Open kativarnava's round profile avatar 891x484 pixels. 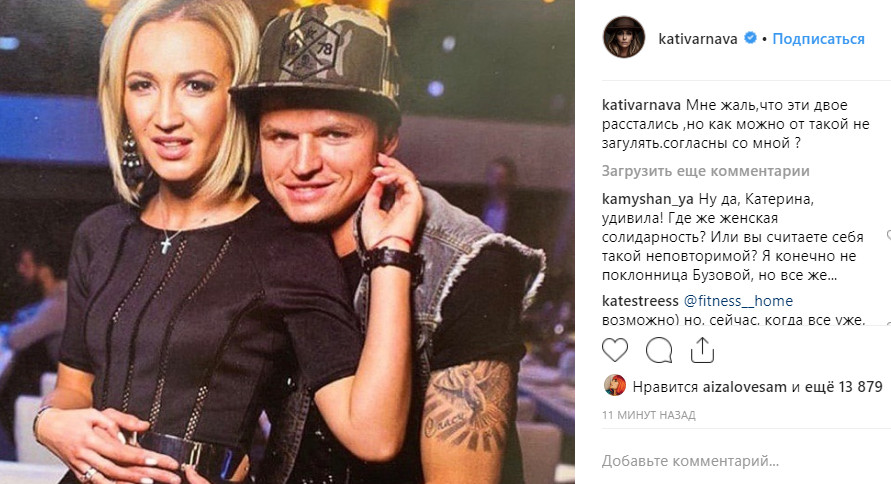pos(624,37)
